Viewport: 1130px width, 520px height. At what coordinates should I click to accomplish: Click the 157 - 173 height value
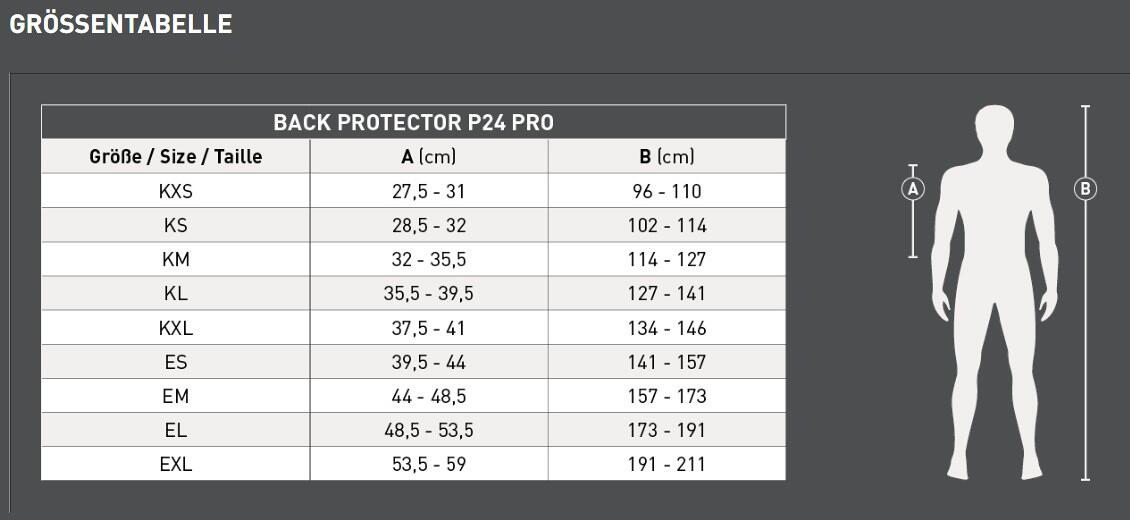[667, 396]
